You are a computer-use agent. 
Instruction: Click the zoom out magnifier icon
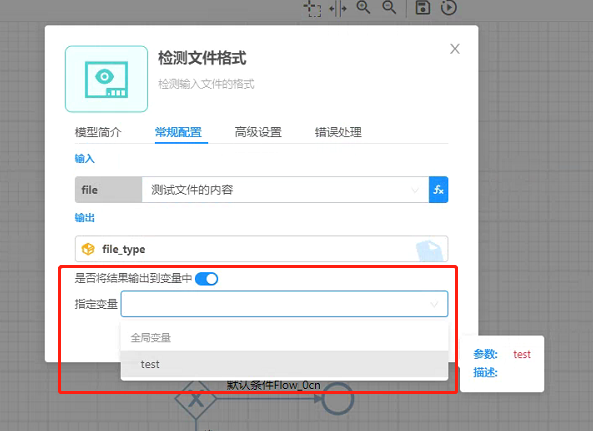pos(389,7)
